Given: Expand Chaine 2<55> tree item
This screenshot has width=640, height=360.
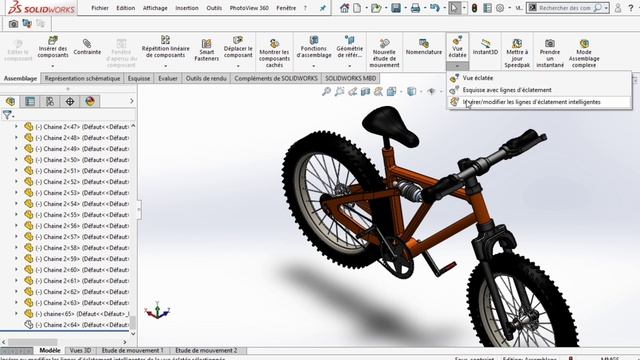Looking at the screenshot, I should pos(16,215).
